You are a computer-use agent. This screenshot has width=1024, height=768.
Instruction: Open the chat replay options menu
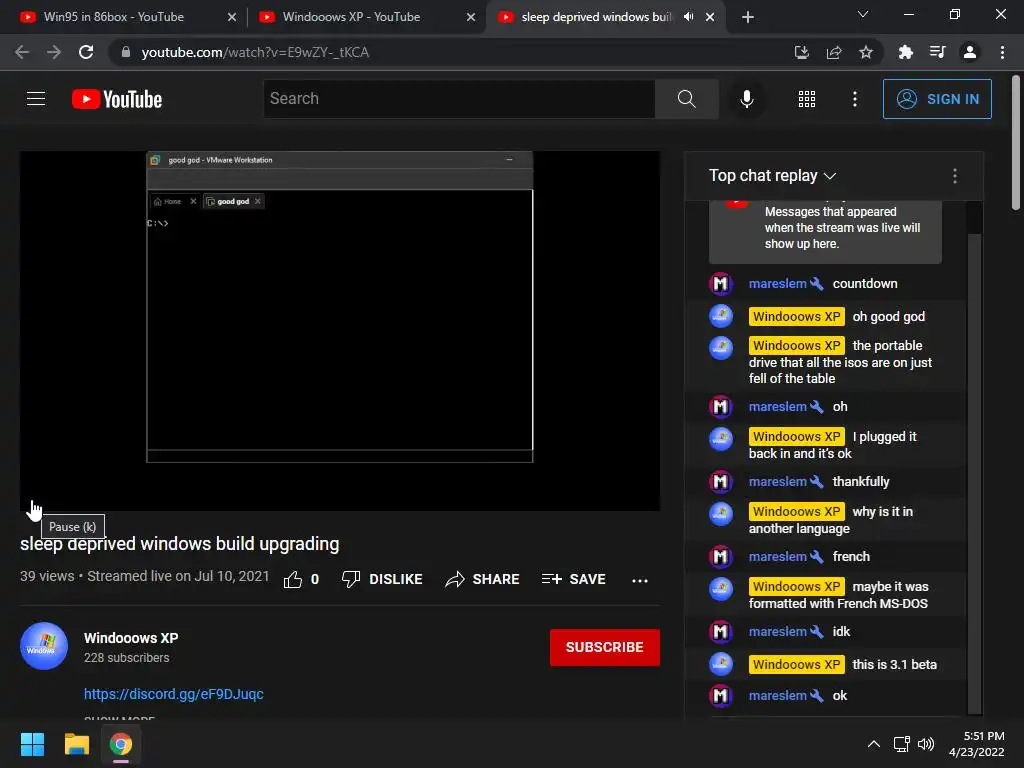pyautogui.click(x=955, y=176)
